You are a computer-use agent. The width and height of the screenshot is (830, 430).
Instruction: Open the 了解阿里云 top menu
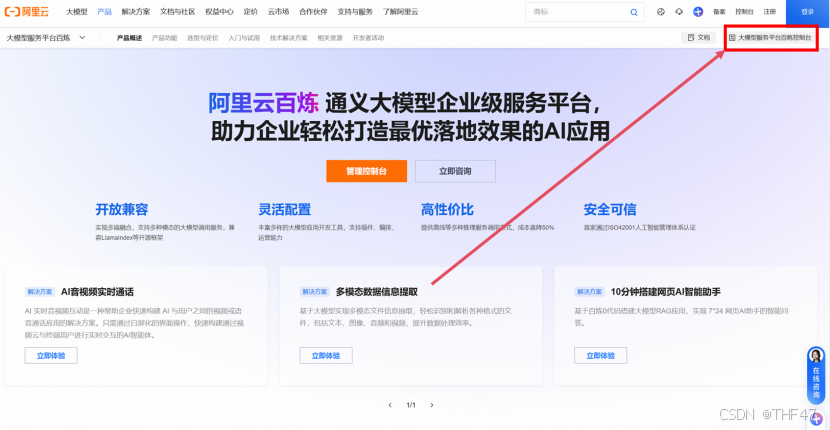pos(400,12)
